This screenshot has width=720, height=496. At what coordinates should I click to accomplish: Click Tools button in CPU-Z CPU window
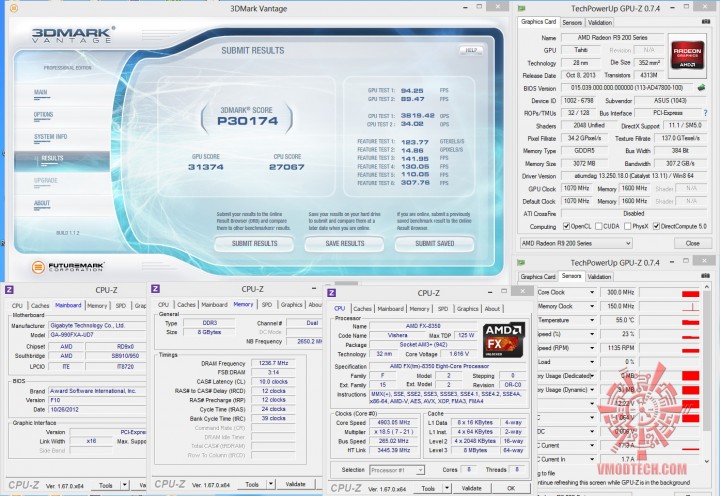coord(428,488)
